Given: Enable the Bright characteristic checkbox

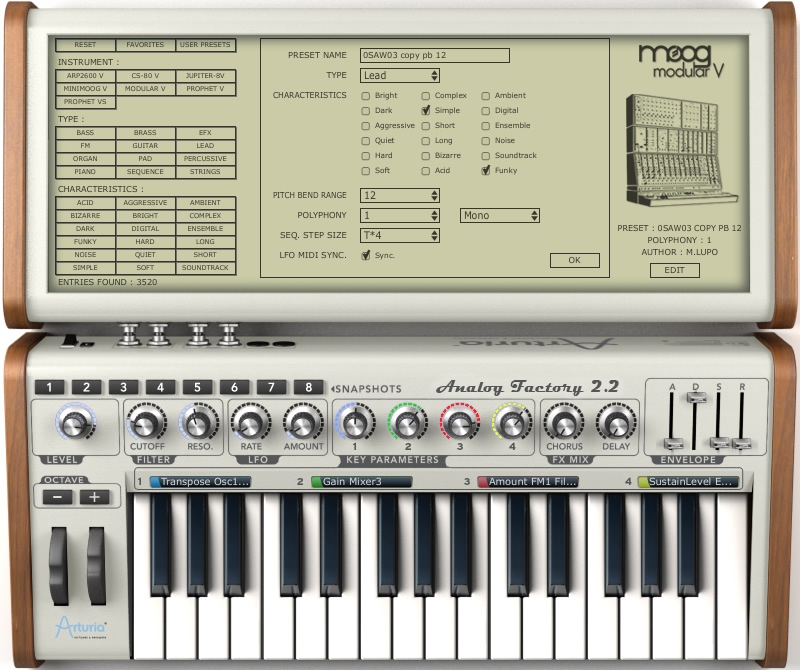Looking at the screenshot, I should click(365, 96).
